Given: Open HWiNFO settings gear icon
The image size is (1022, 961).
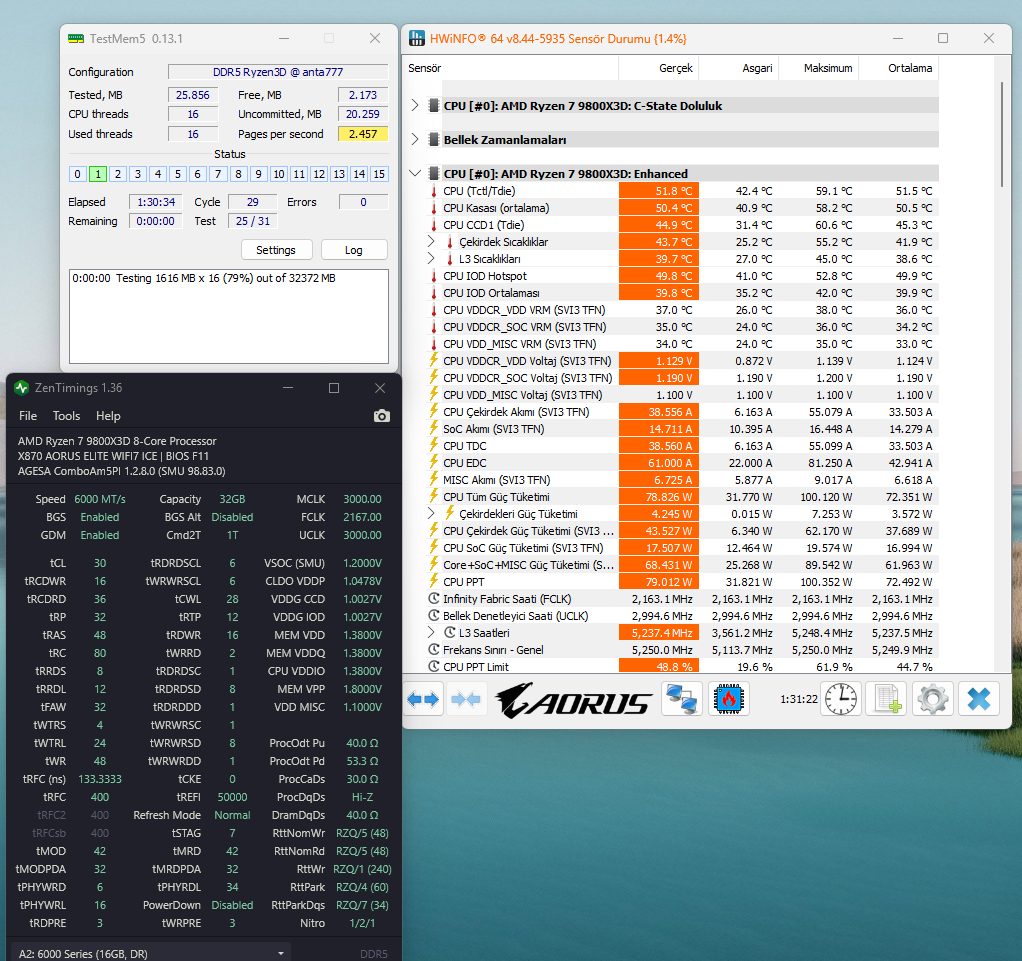Looking at the screenshot, I should click(x=933, y=699).
